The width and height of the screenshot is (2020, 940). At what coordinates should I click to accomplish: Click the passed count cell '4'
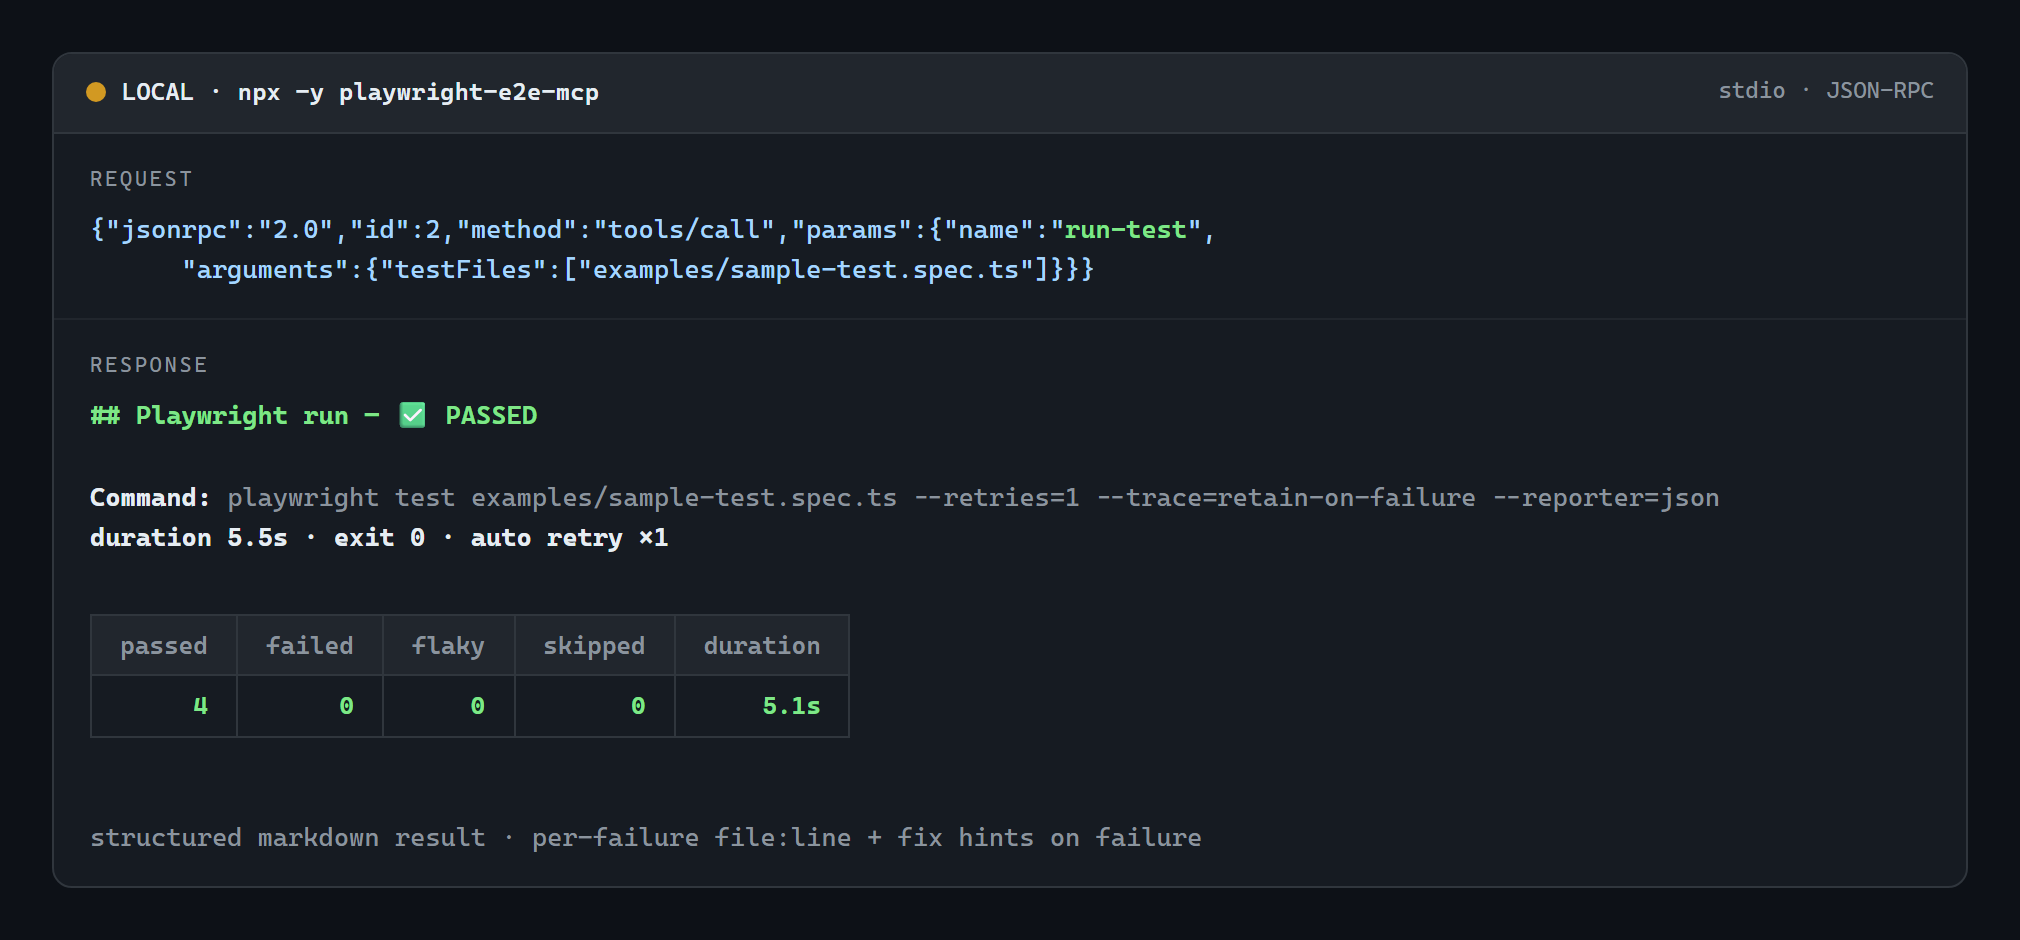tap(164, 706)
